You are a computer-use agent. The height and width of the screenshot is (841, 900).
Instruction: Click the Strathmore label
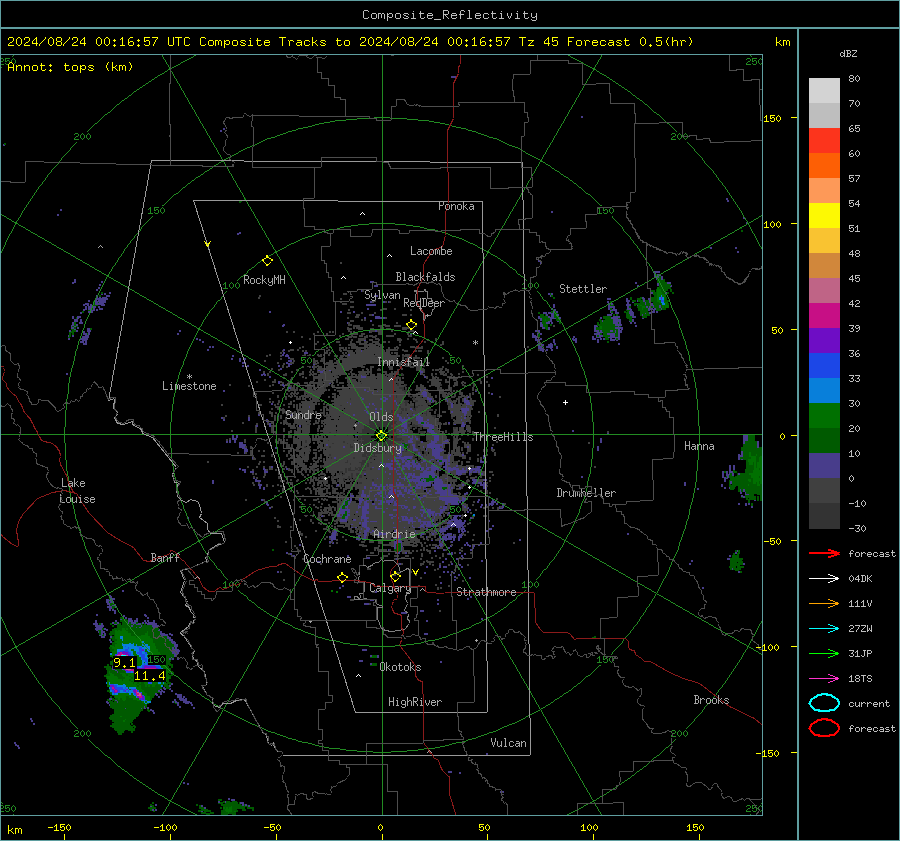486,592
